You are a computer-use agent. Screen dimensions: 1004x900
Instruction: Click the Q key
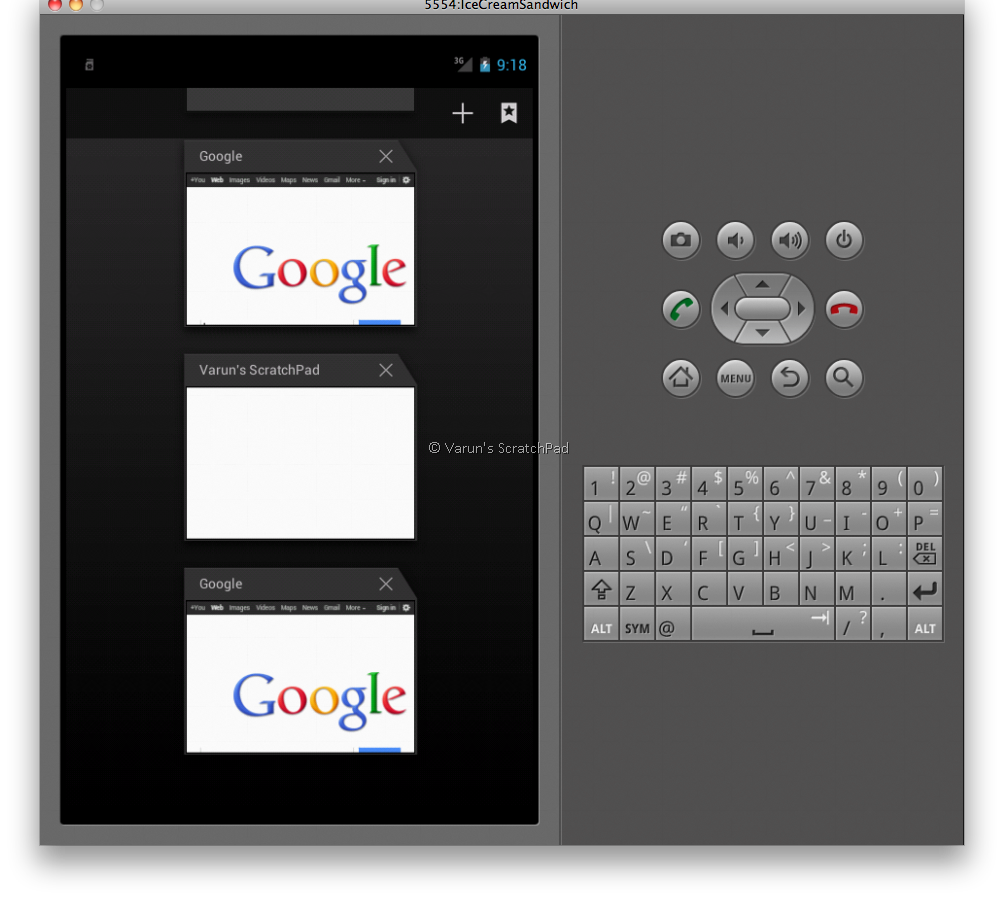point(601,518)
